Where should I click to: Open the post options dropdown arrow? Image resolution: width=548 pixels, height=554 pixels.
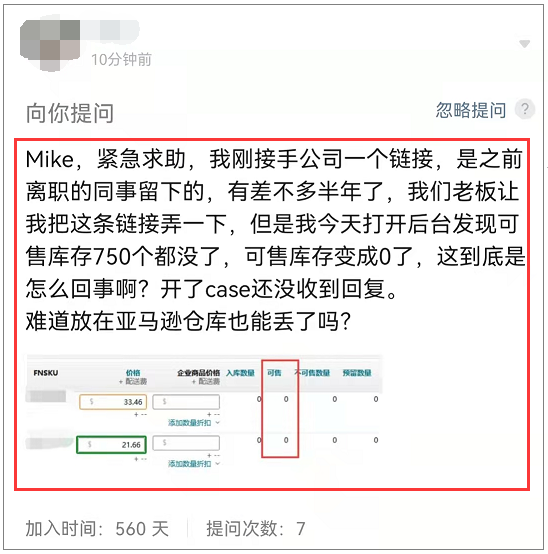[524, 44]
